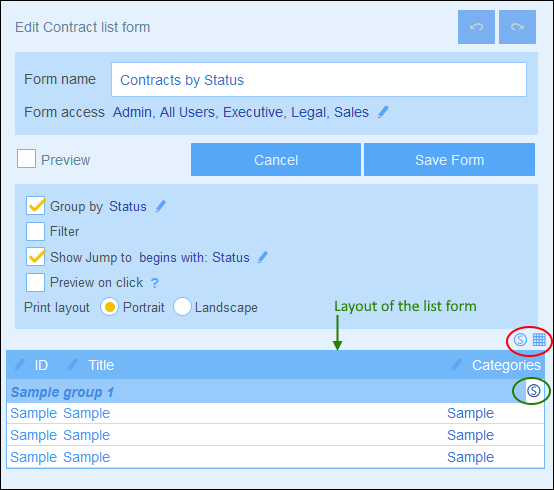
Task: Edit Group by Status pencil icon
Action: click(x=161, y=206)
